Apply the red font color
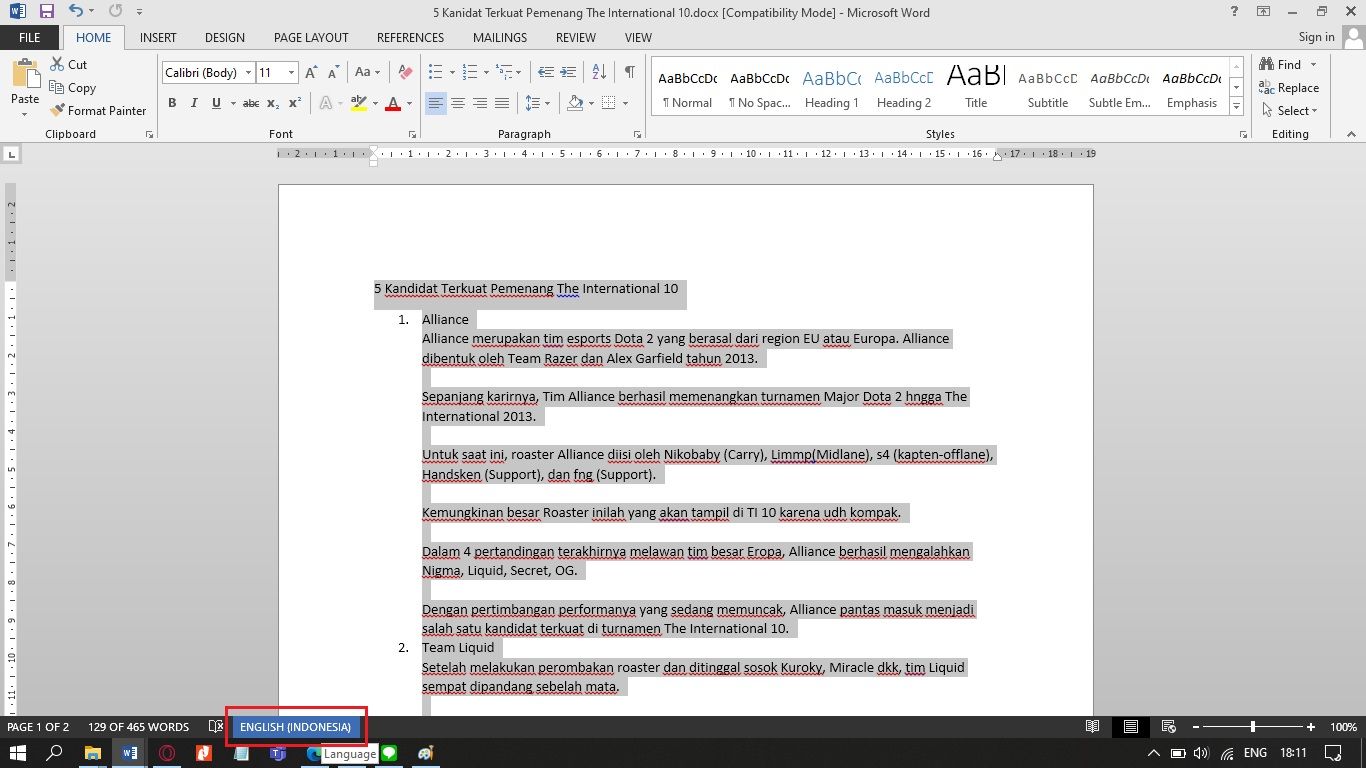 tap(393, 103)
